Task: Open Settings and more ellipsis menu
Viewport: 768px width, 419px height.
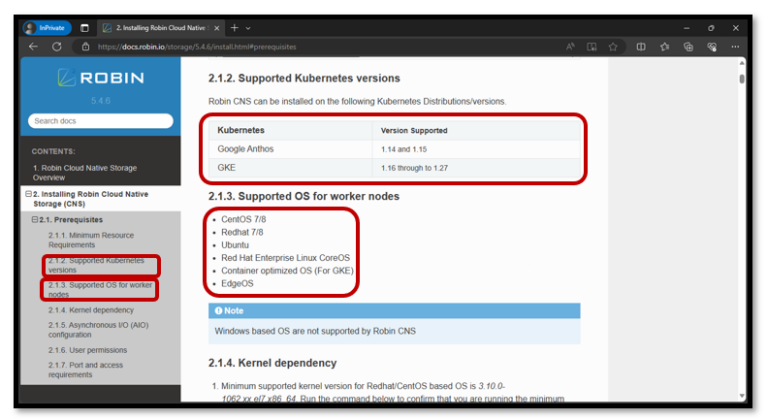Action: [735, 47]
